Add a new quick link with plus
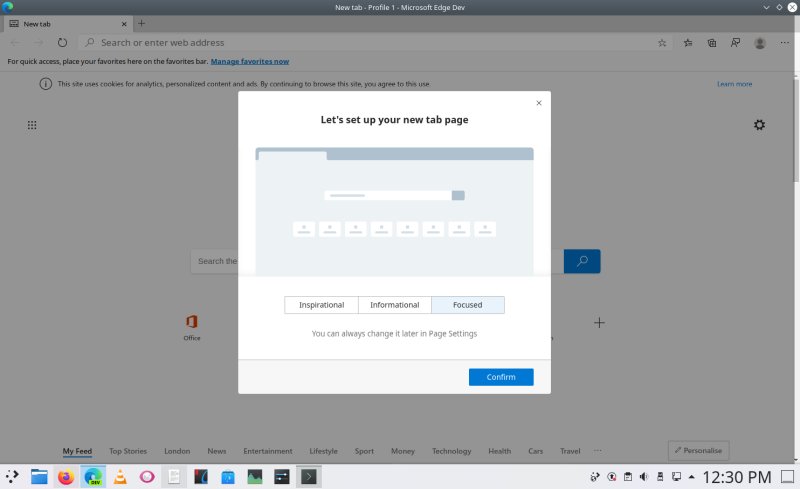 coord(599,323)
